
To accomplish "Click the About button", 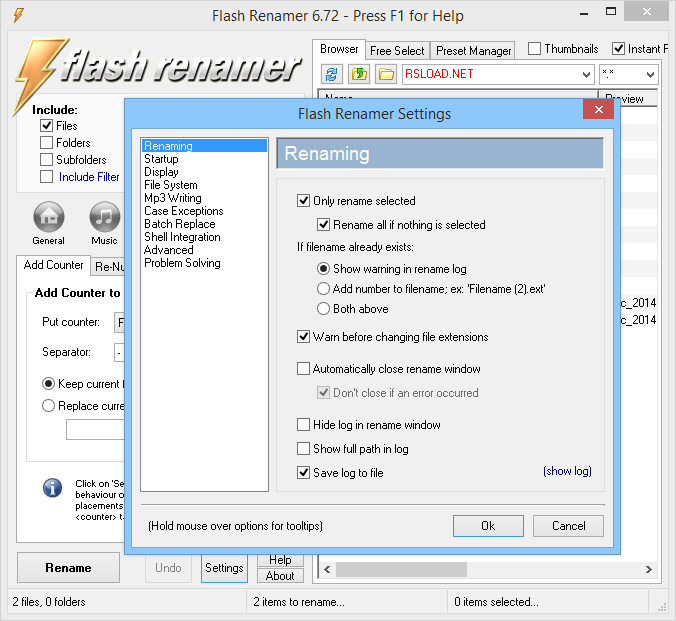I will (280, 576).
